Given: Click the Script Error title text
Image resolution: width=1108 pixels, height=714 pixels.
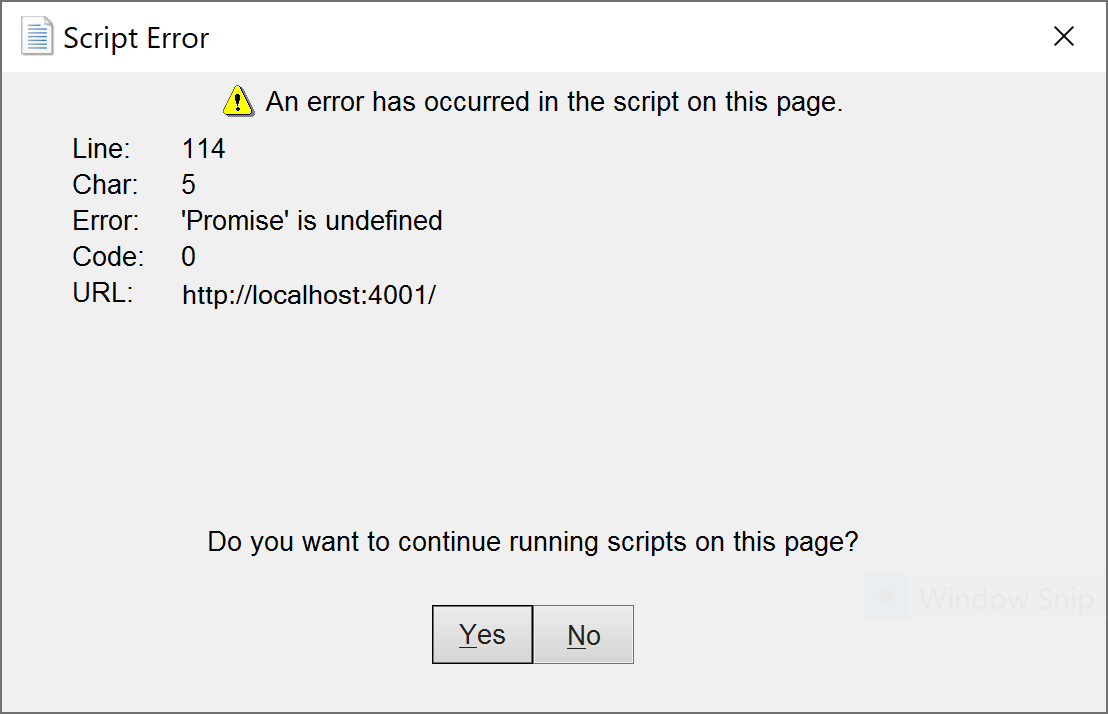Looking at the screenshot, I should [136, 37].
